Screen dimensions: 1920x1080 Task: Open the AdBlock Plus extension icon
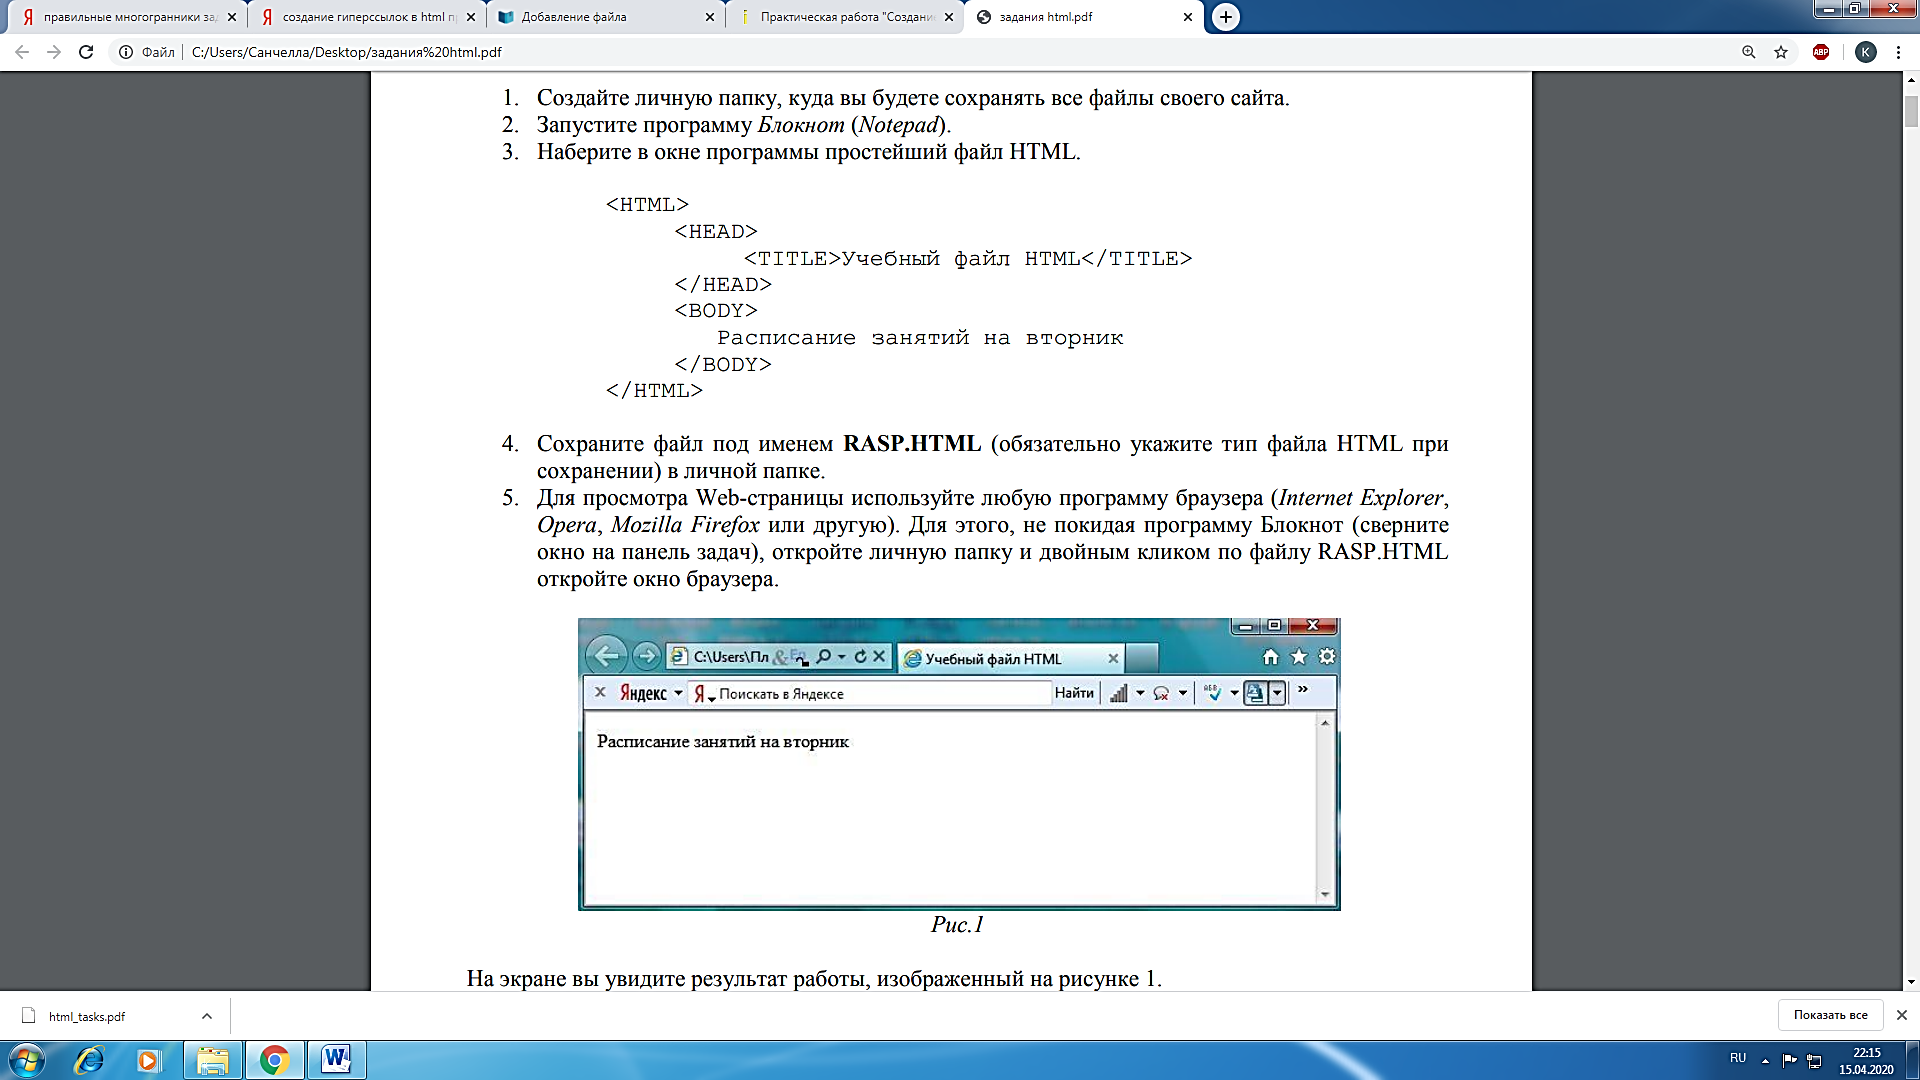click(1821, 52)
